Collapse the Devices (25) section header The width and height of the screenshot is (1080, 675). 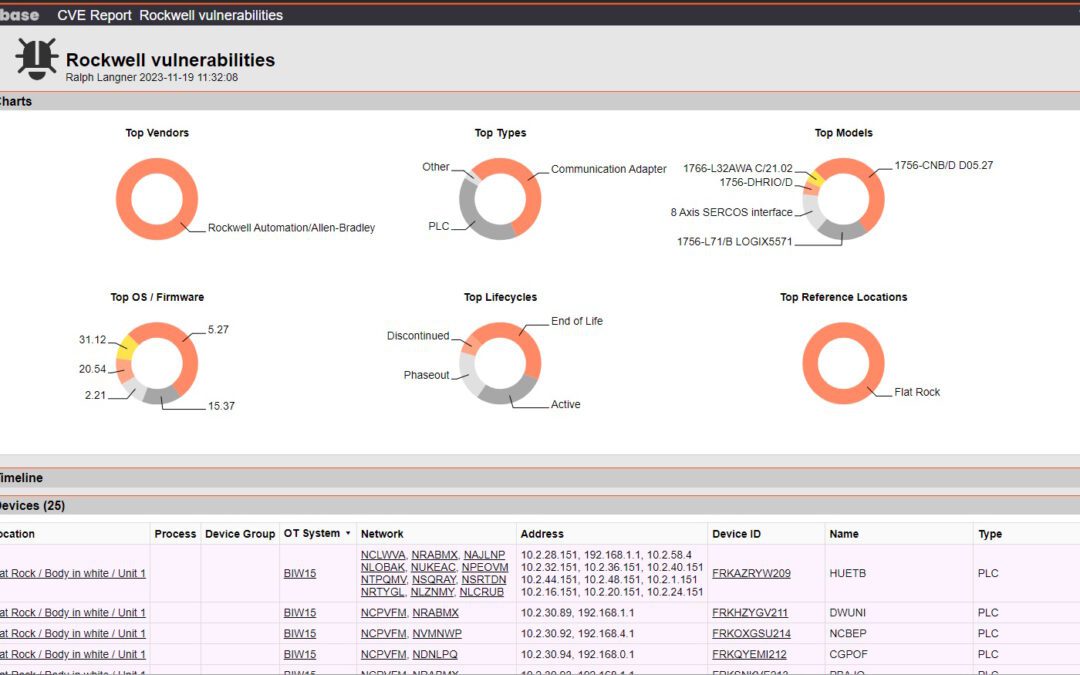pyautogui.click(x=540, y=506)
